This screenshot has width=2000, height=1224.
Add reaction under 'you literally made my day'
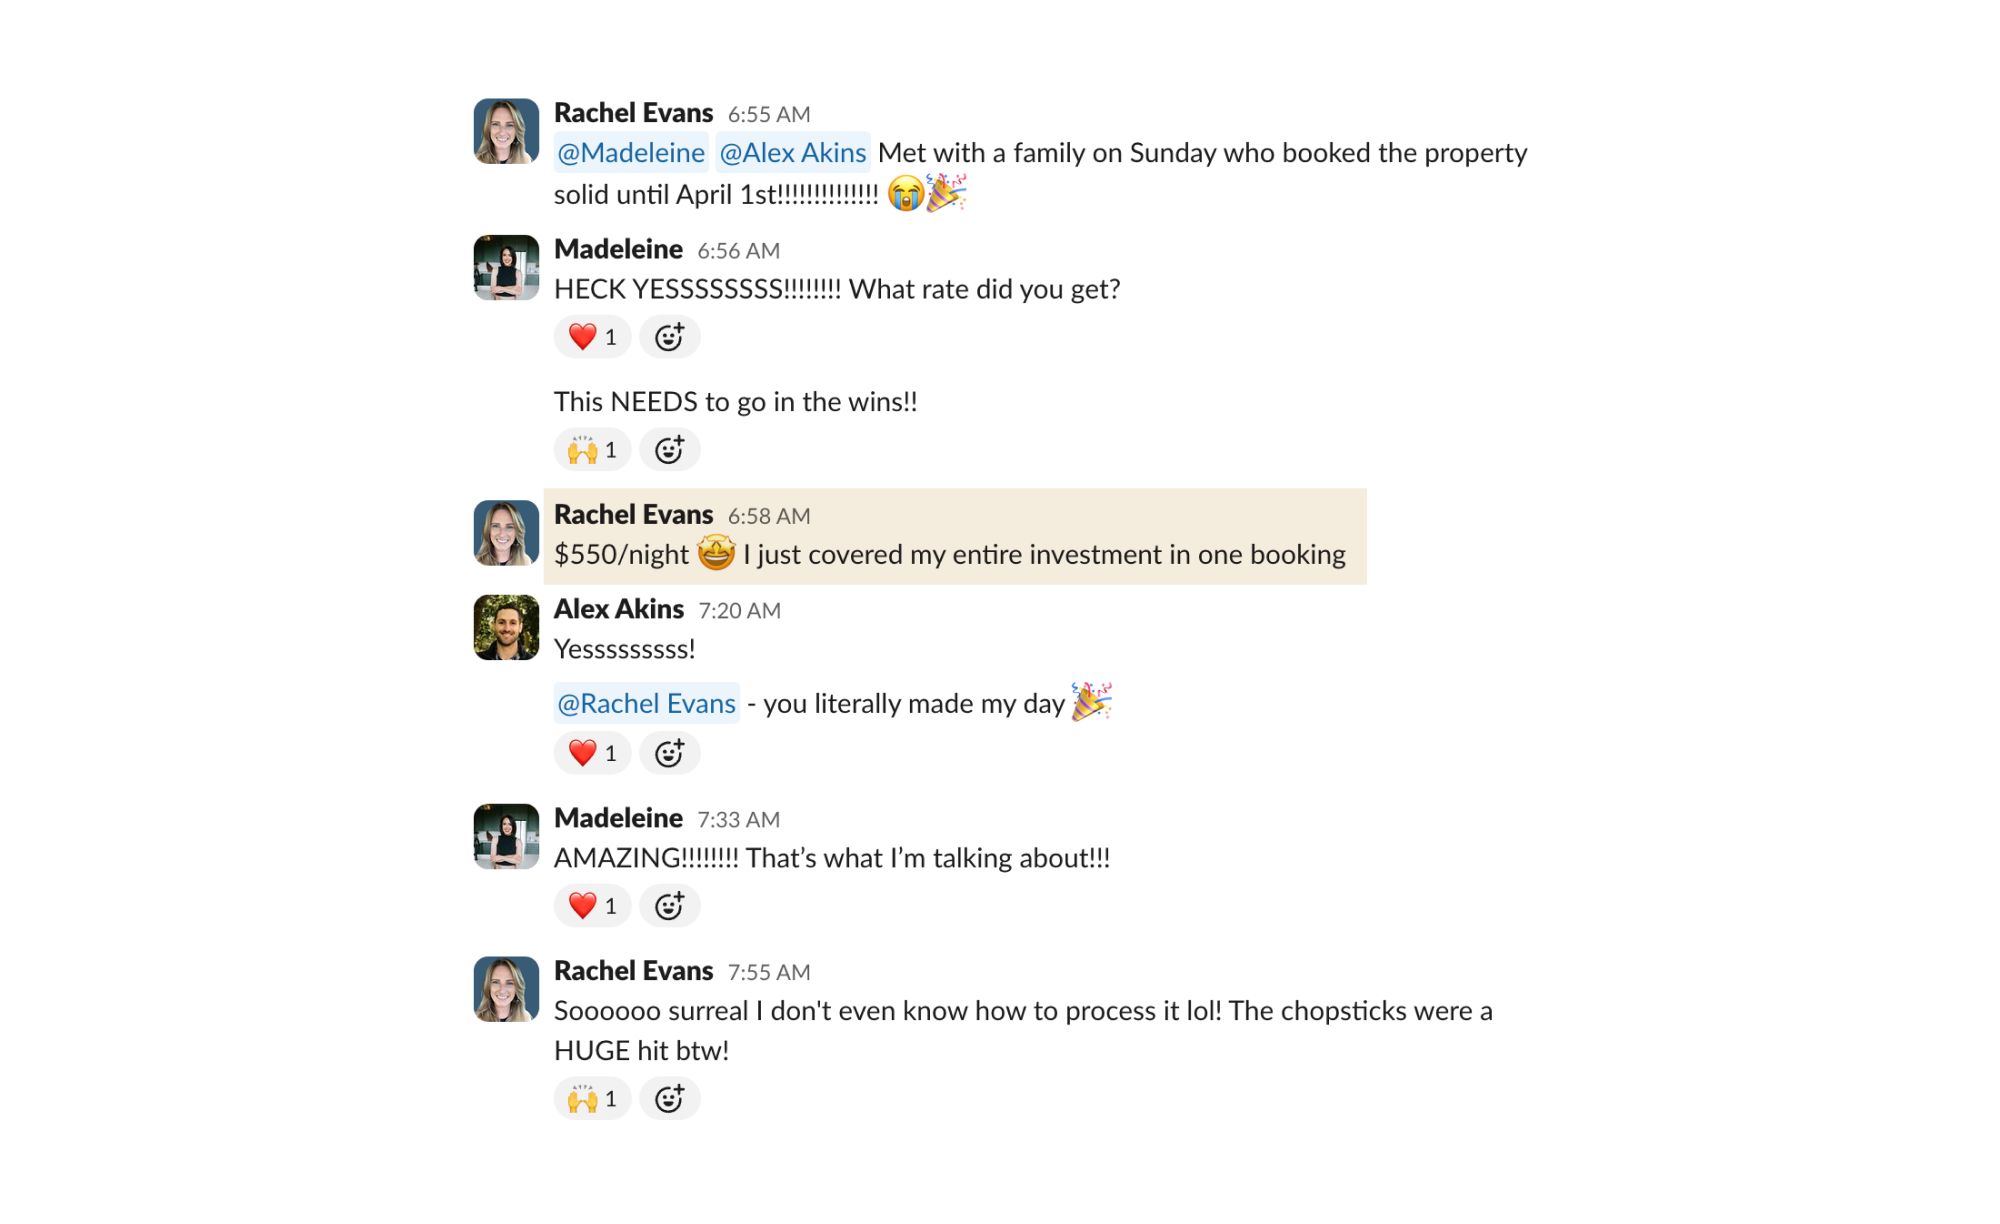[x=669, y=753]
